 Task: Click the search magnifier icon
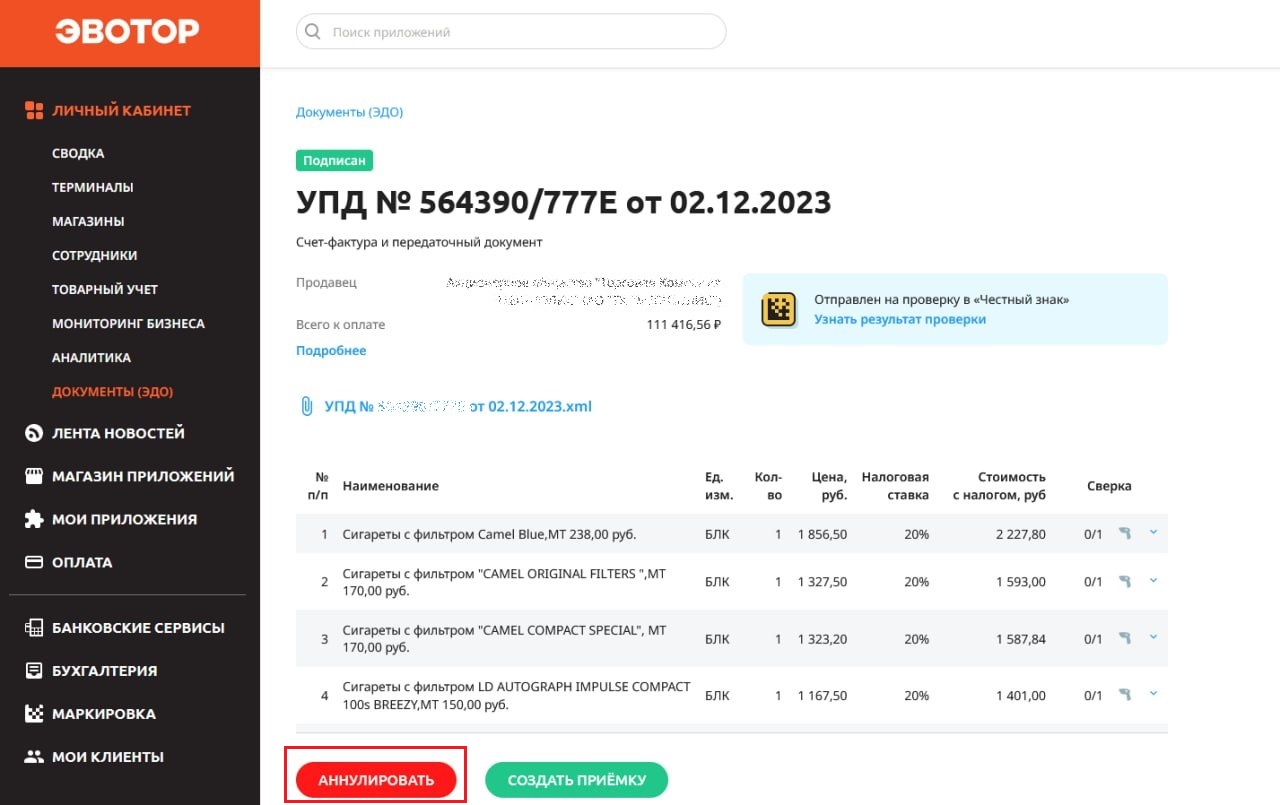(x=314, y=32)
